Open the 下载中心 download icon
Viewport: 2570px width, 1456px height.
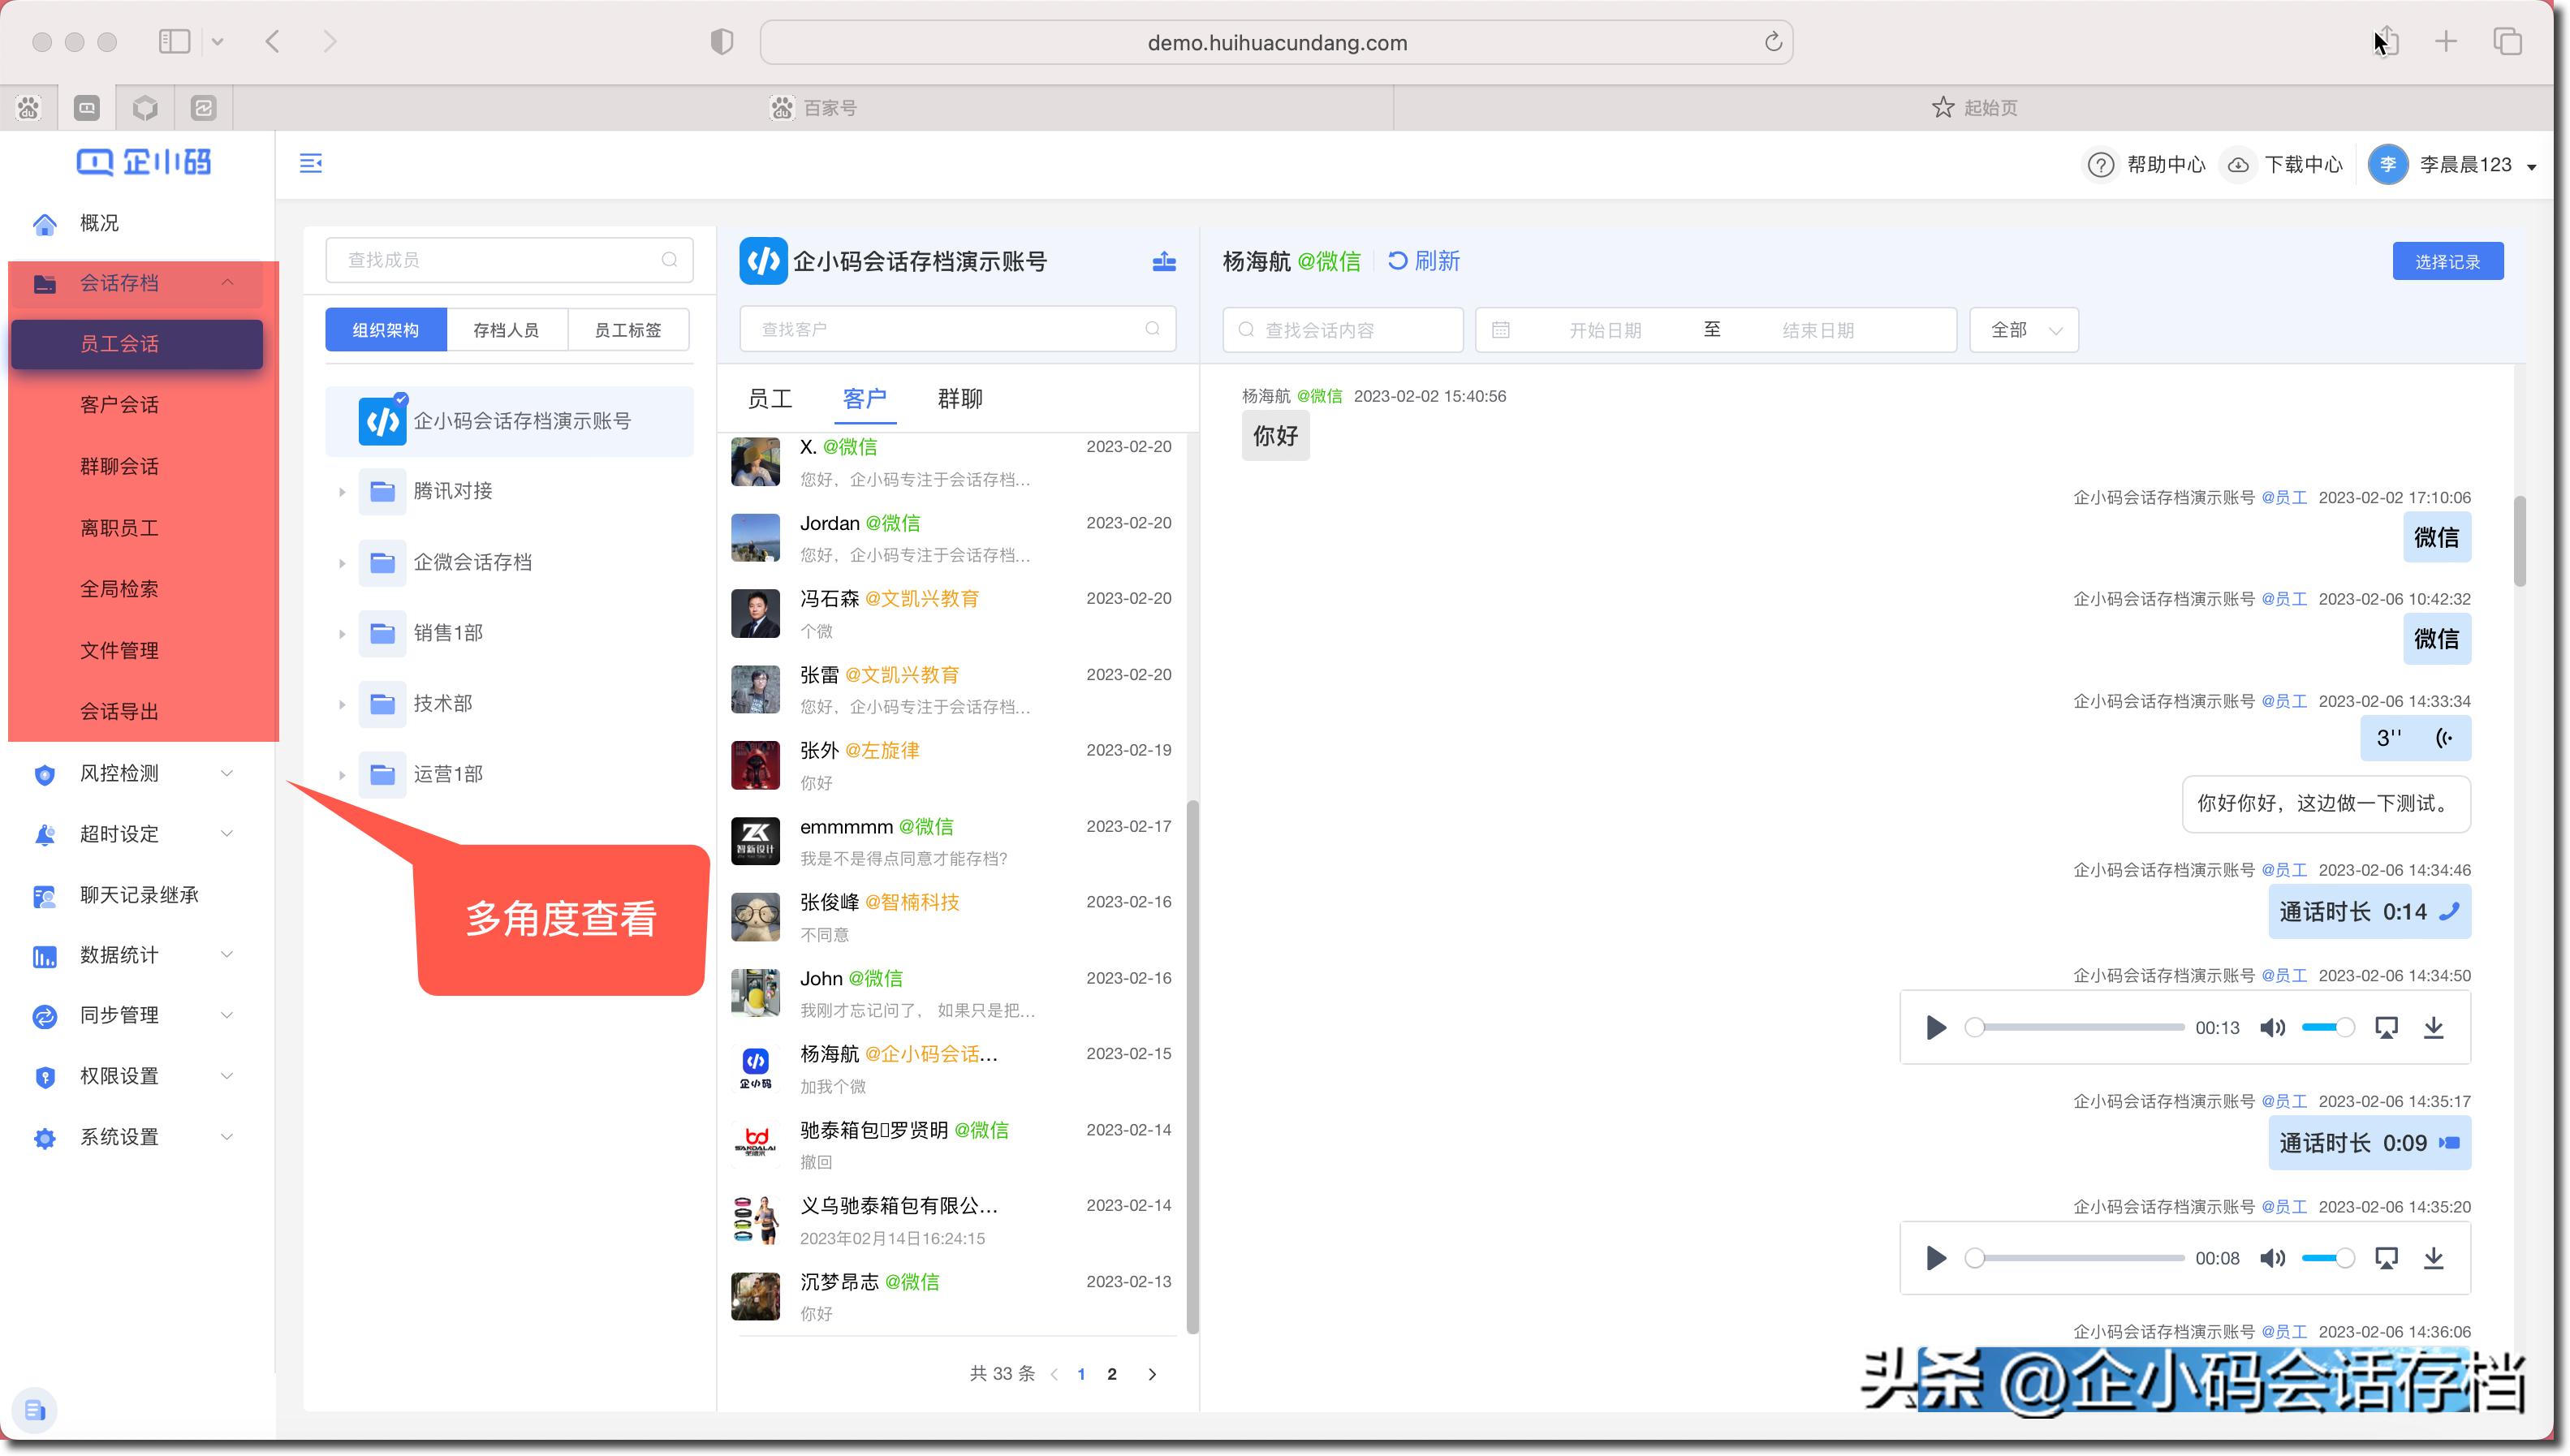(2238, 164)
